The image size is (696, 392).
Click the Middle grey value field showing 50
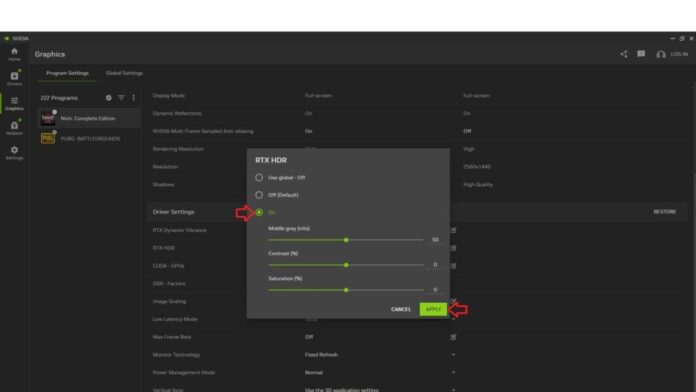[x=435, y=239]
